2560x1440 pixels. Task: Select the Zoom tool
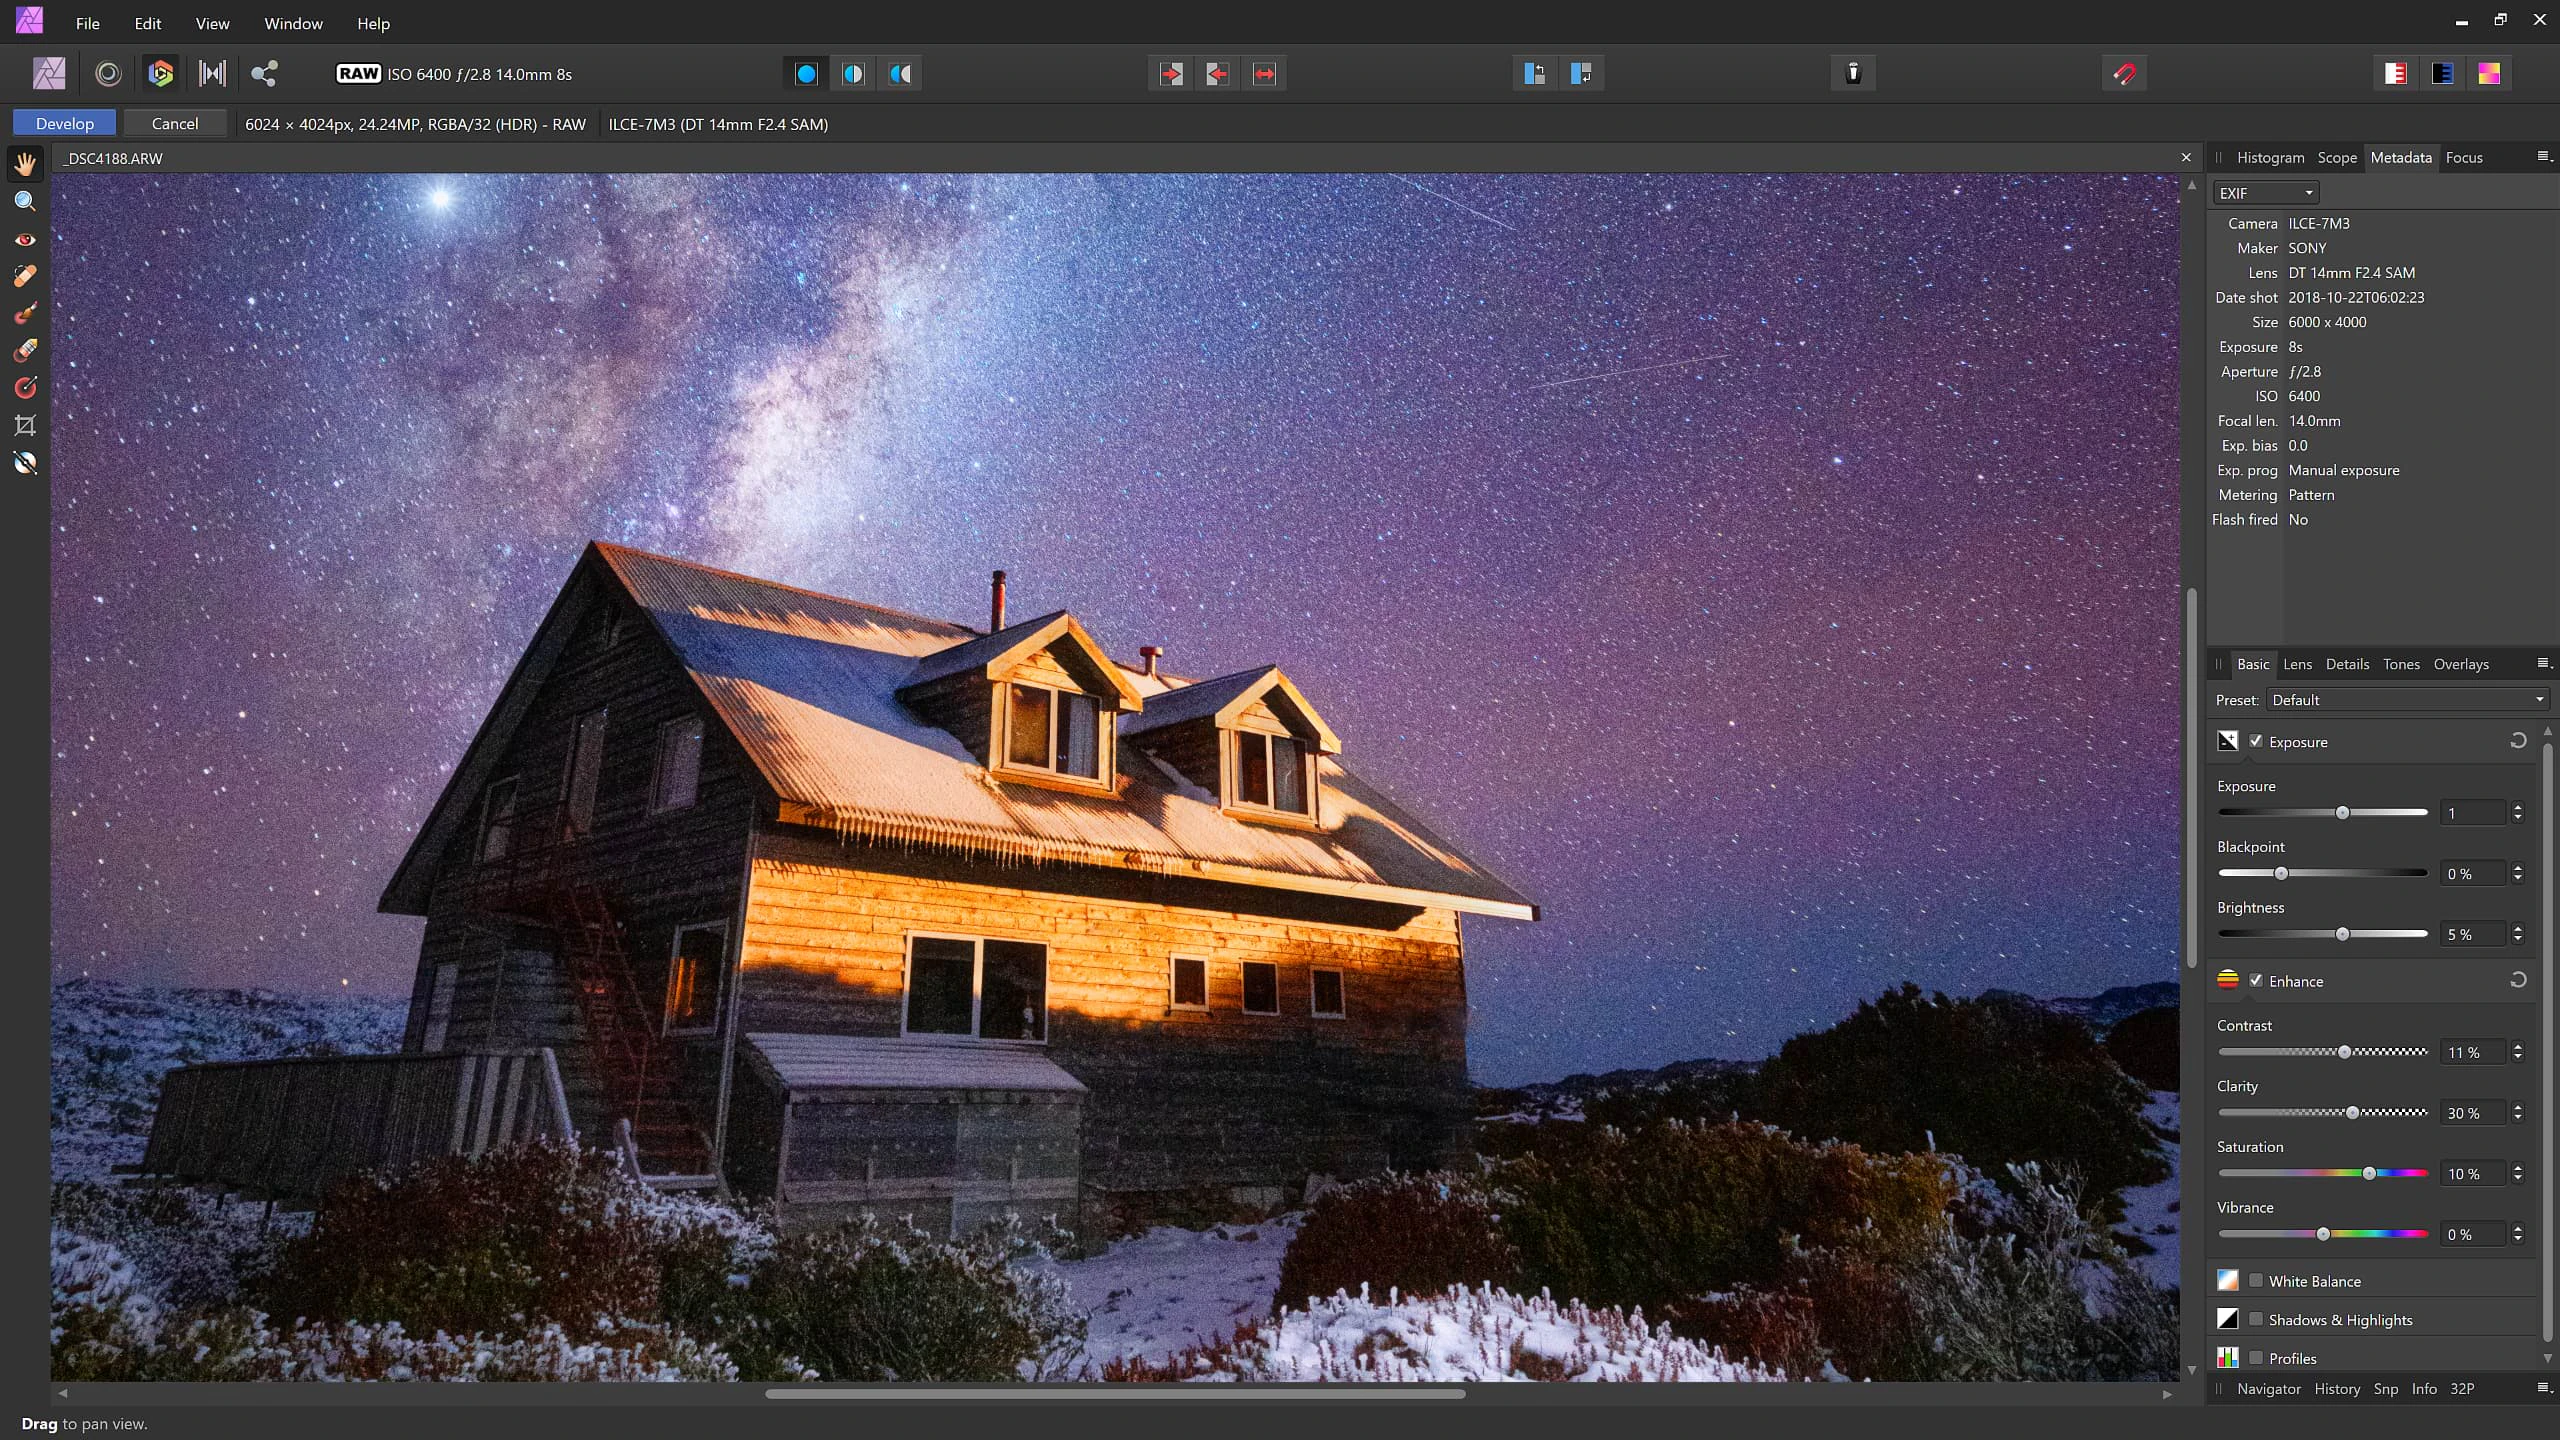click(26, 201)
